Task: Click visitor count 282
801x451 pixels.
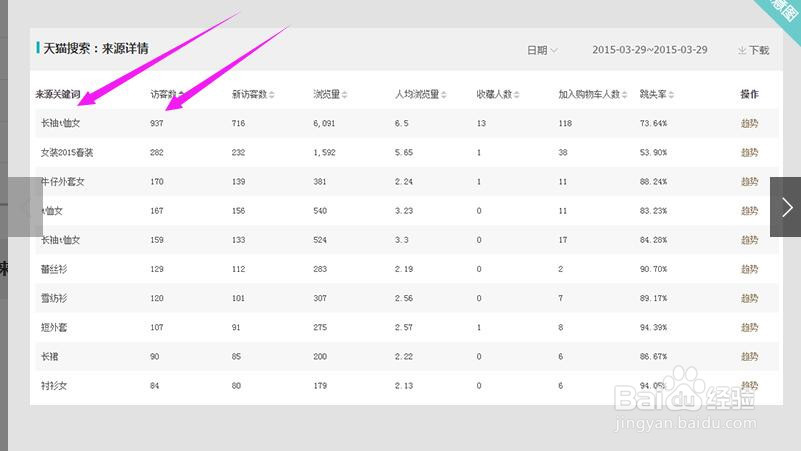Action: (x=157, y=152)
